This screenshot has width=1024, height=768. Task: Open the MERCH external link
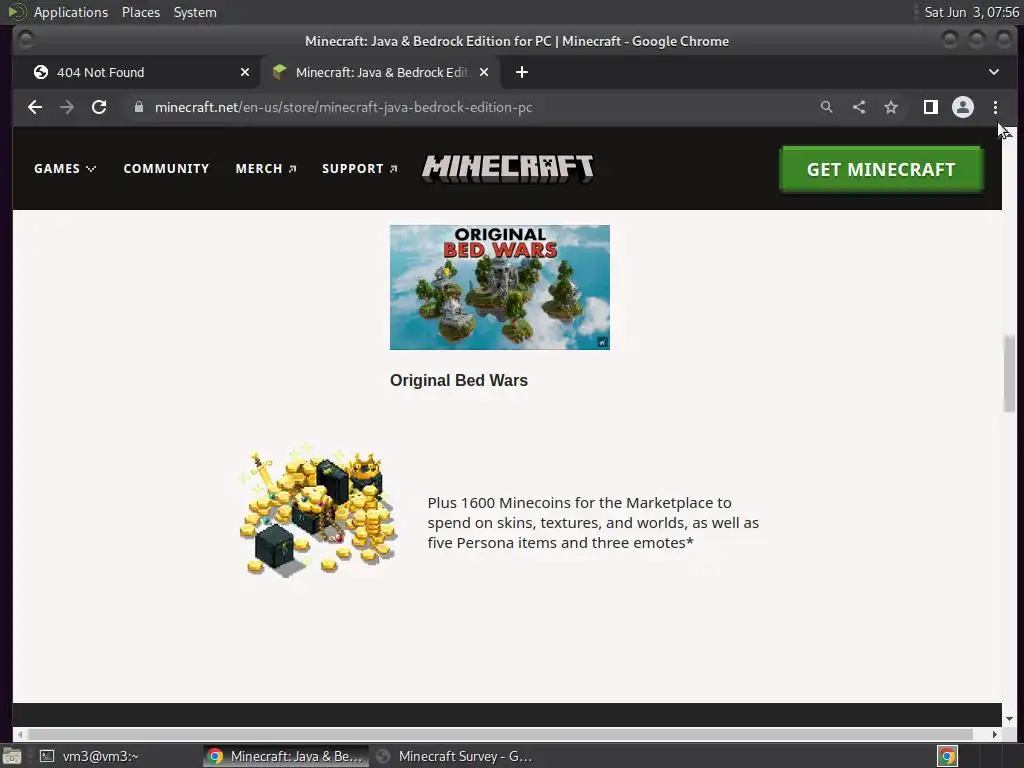(266, 168)
